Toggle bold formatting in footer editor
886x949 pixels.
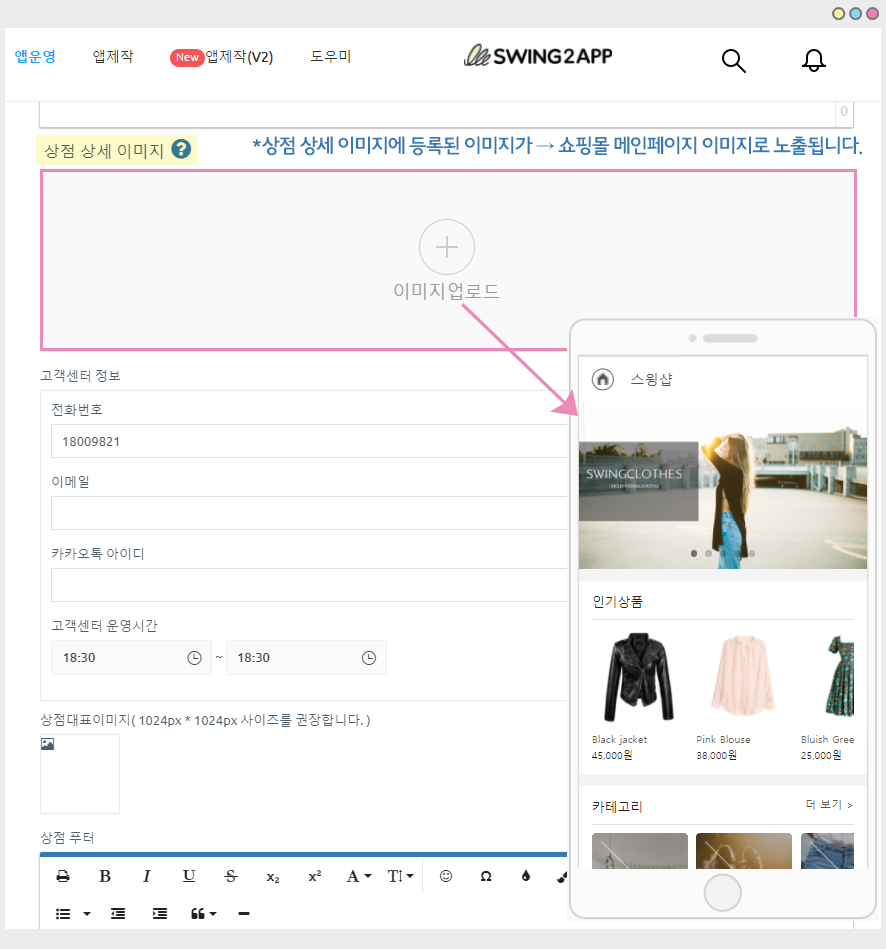pyautogui.click(x=105, y=876)
